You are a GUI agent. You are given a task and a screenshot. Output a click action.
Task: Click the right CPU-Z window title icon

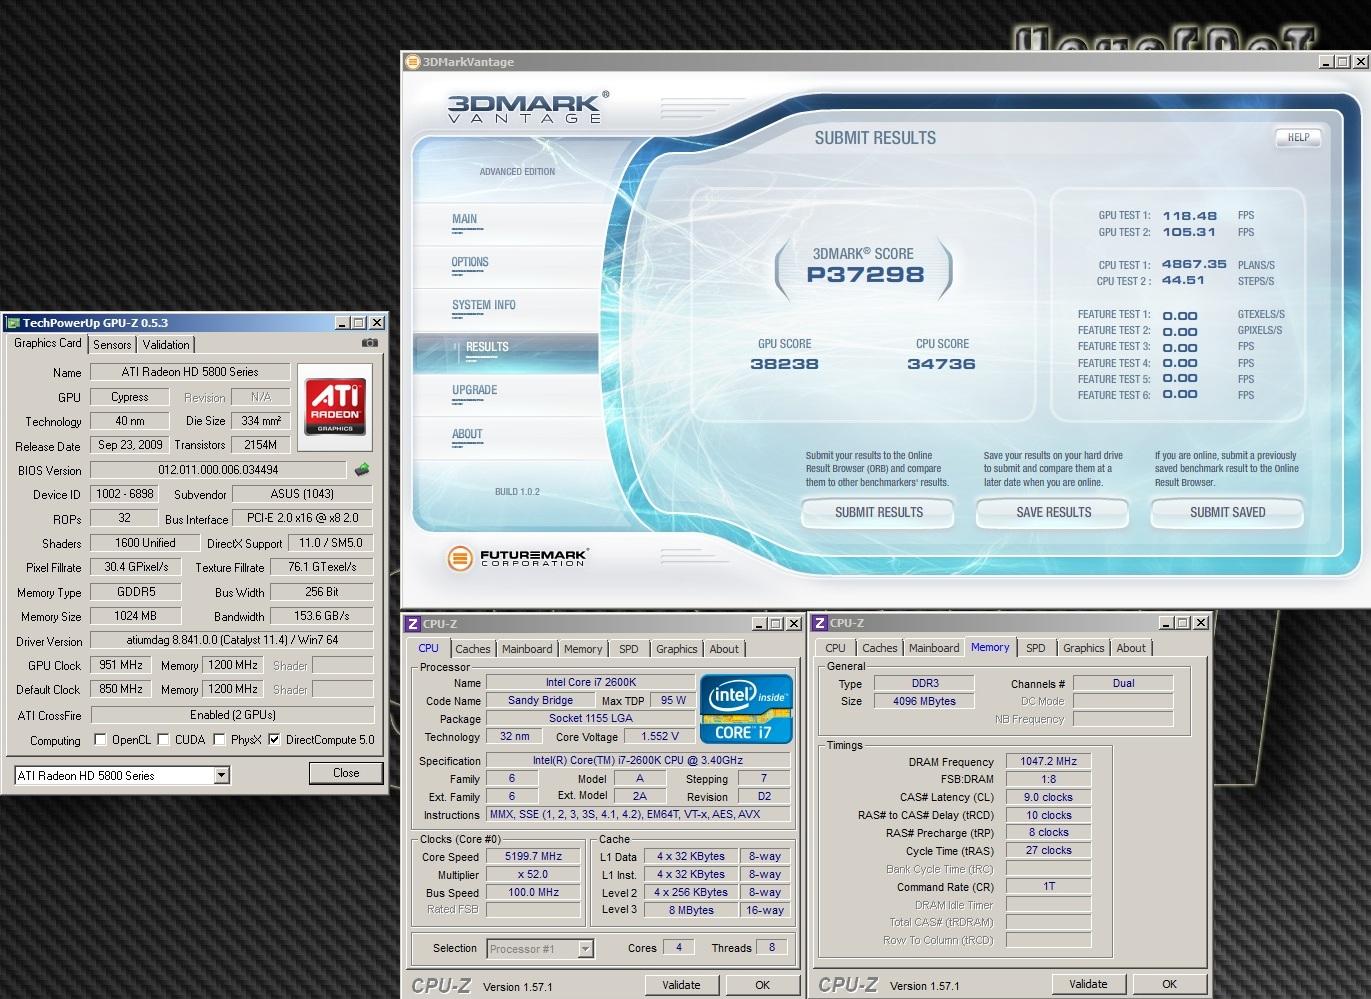click(820, 623)
